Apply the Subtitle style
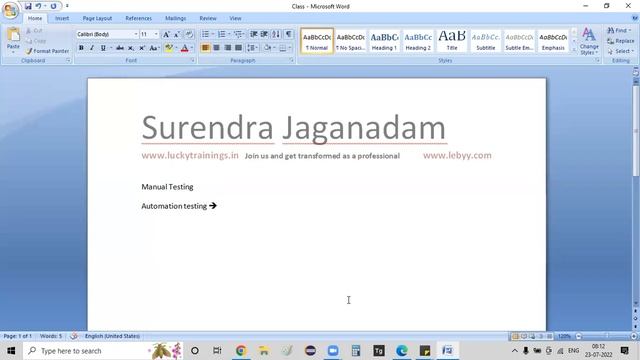640x360 pixels. [486, 41]
